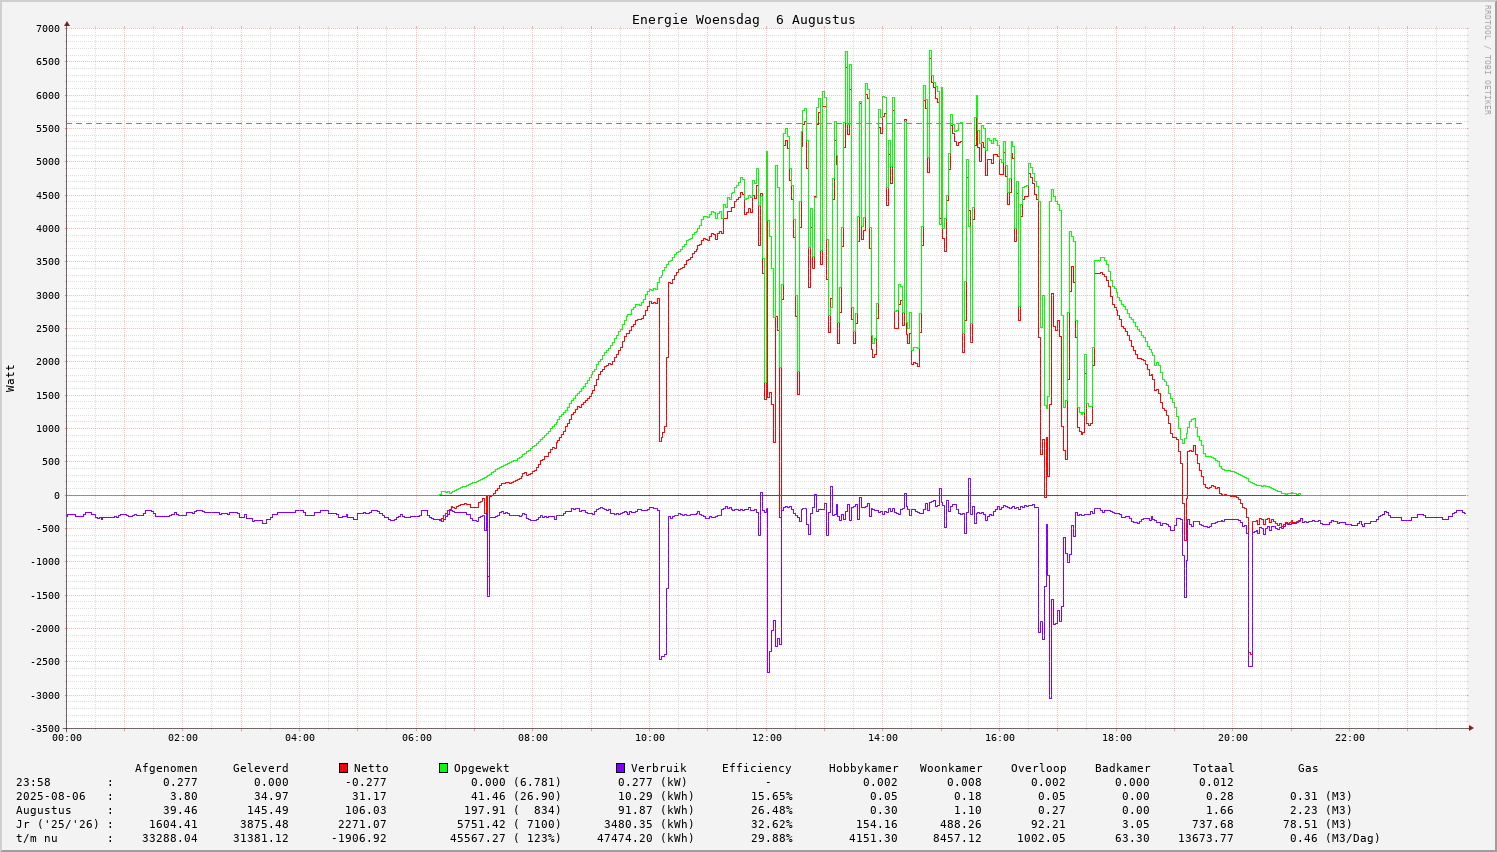Click the green Opgewekt legend swatch
This screenshot has height=852, width=1497.
(443, 768)
